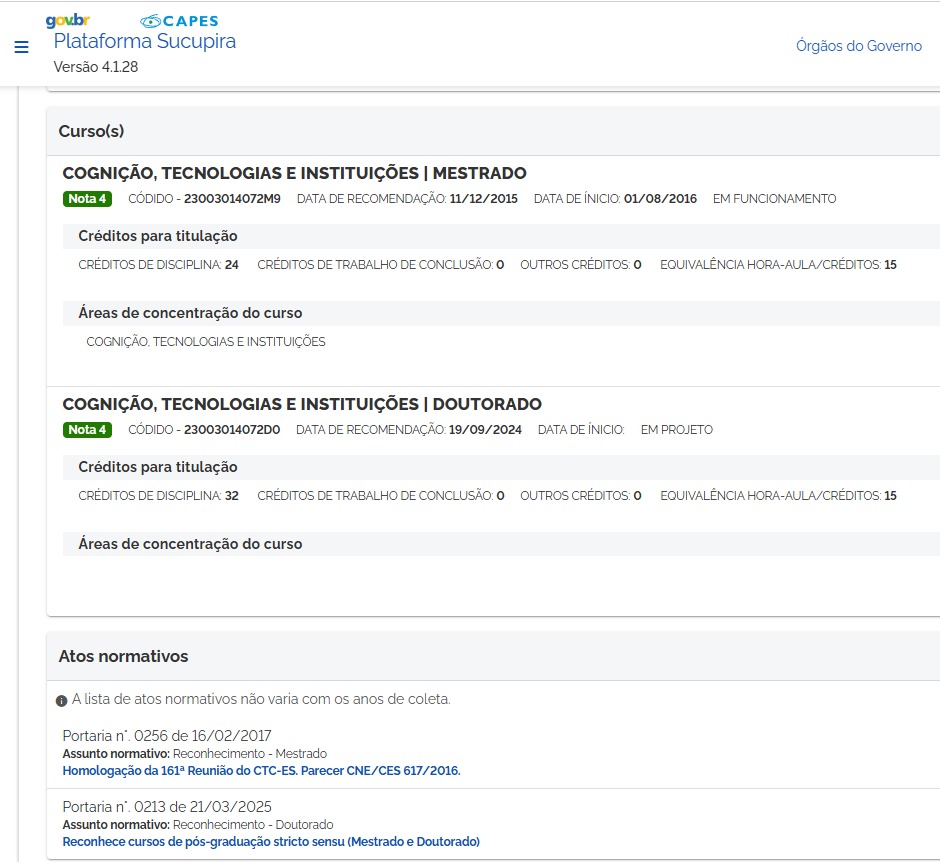Select the Atos normativos section header

[x=123, y=656]
